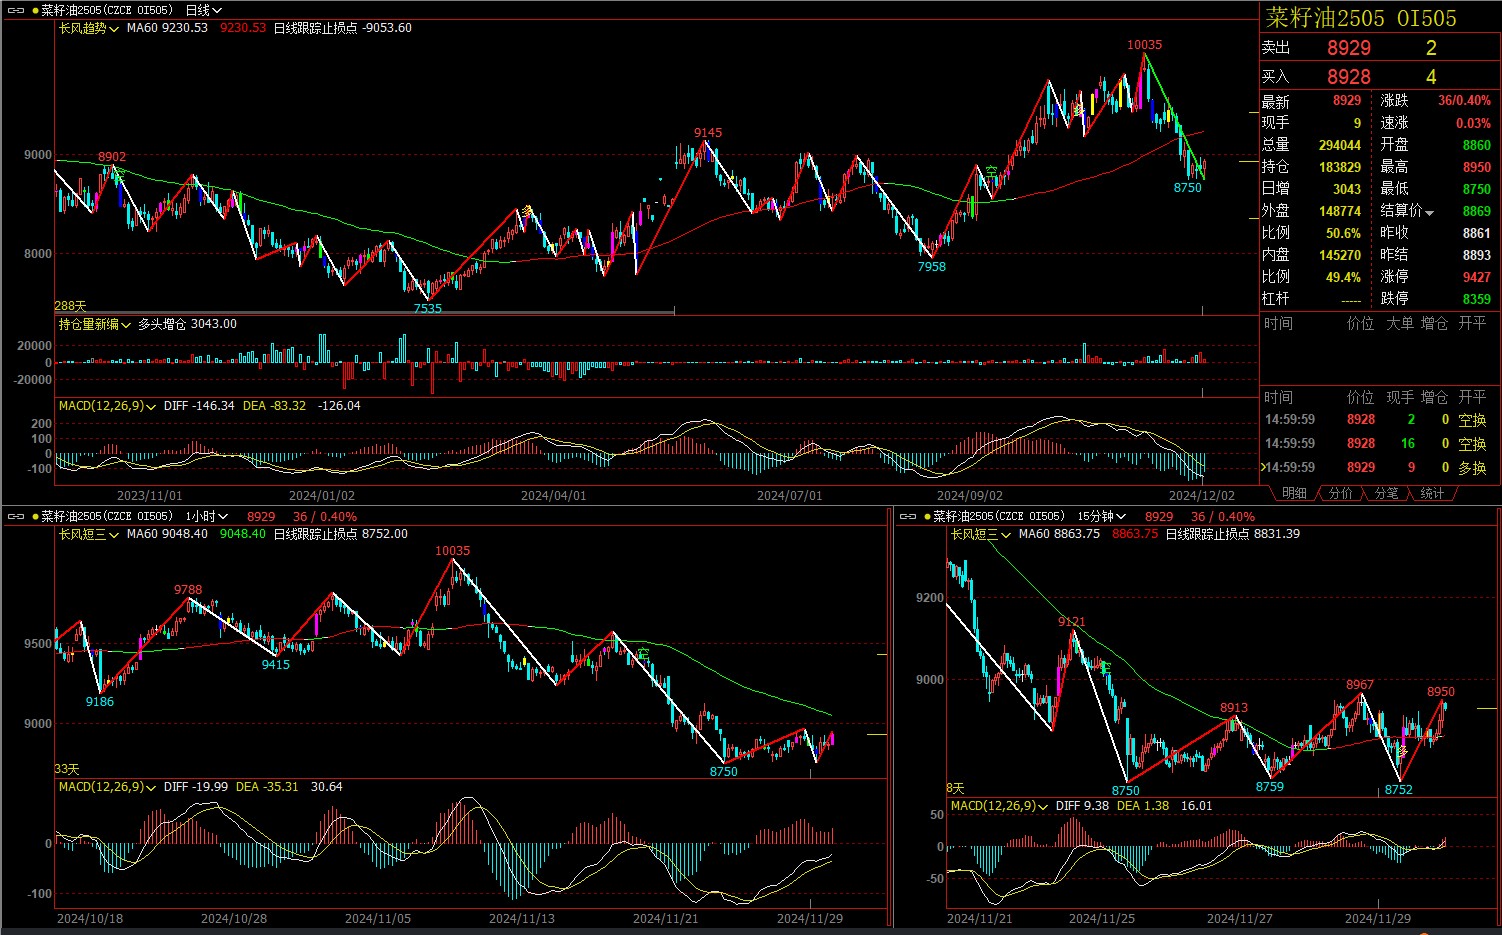Expand the 持仓量新编 indicator selector
Screen dimensions: 1502x935
tap(95, 324)
